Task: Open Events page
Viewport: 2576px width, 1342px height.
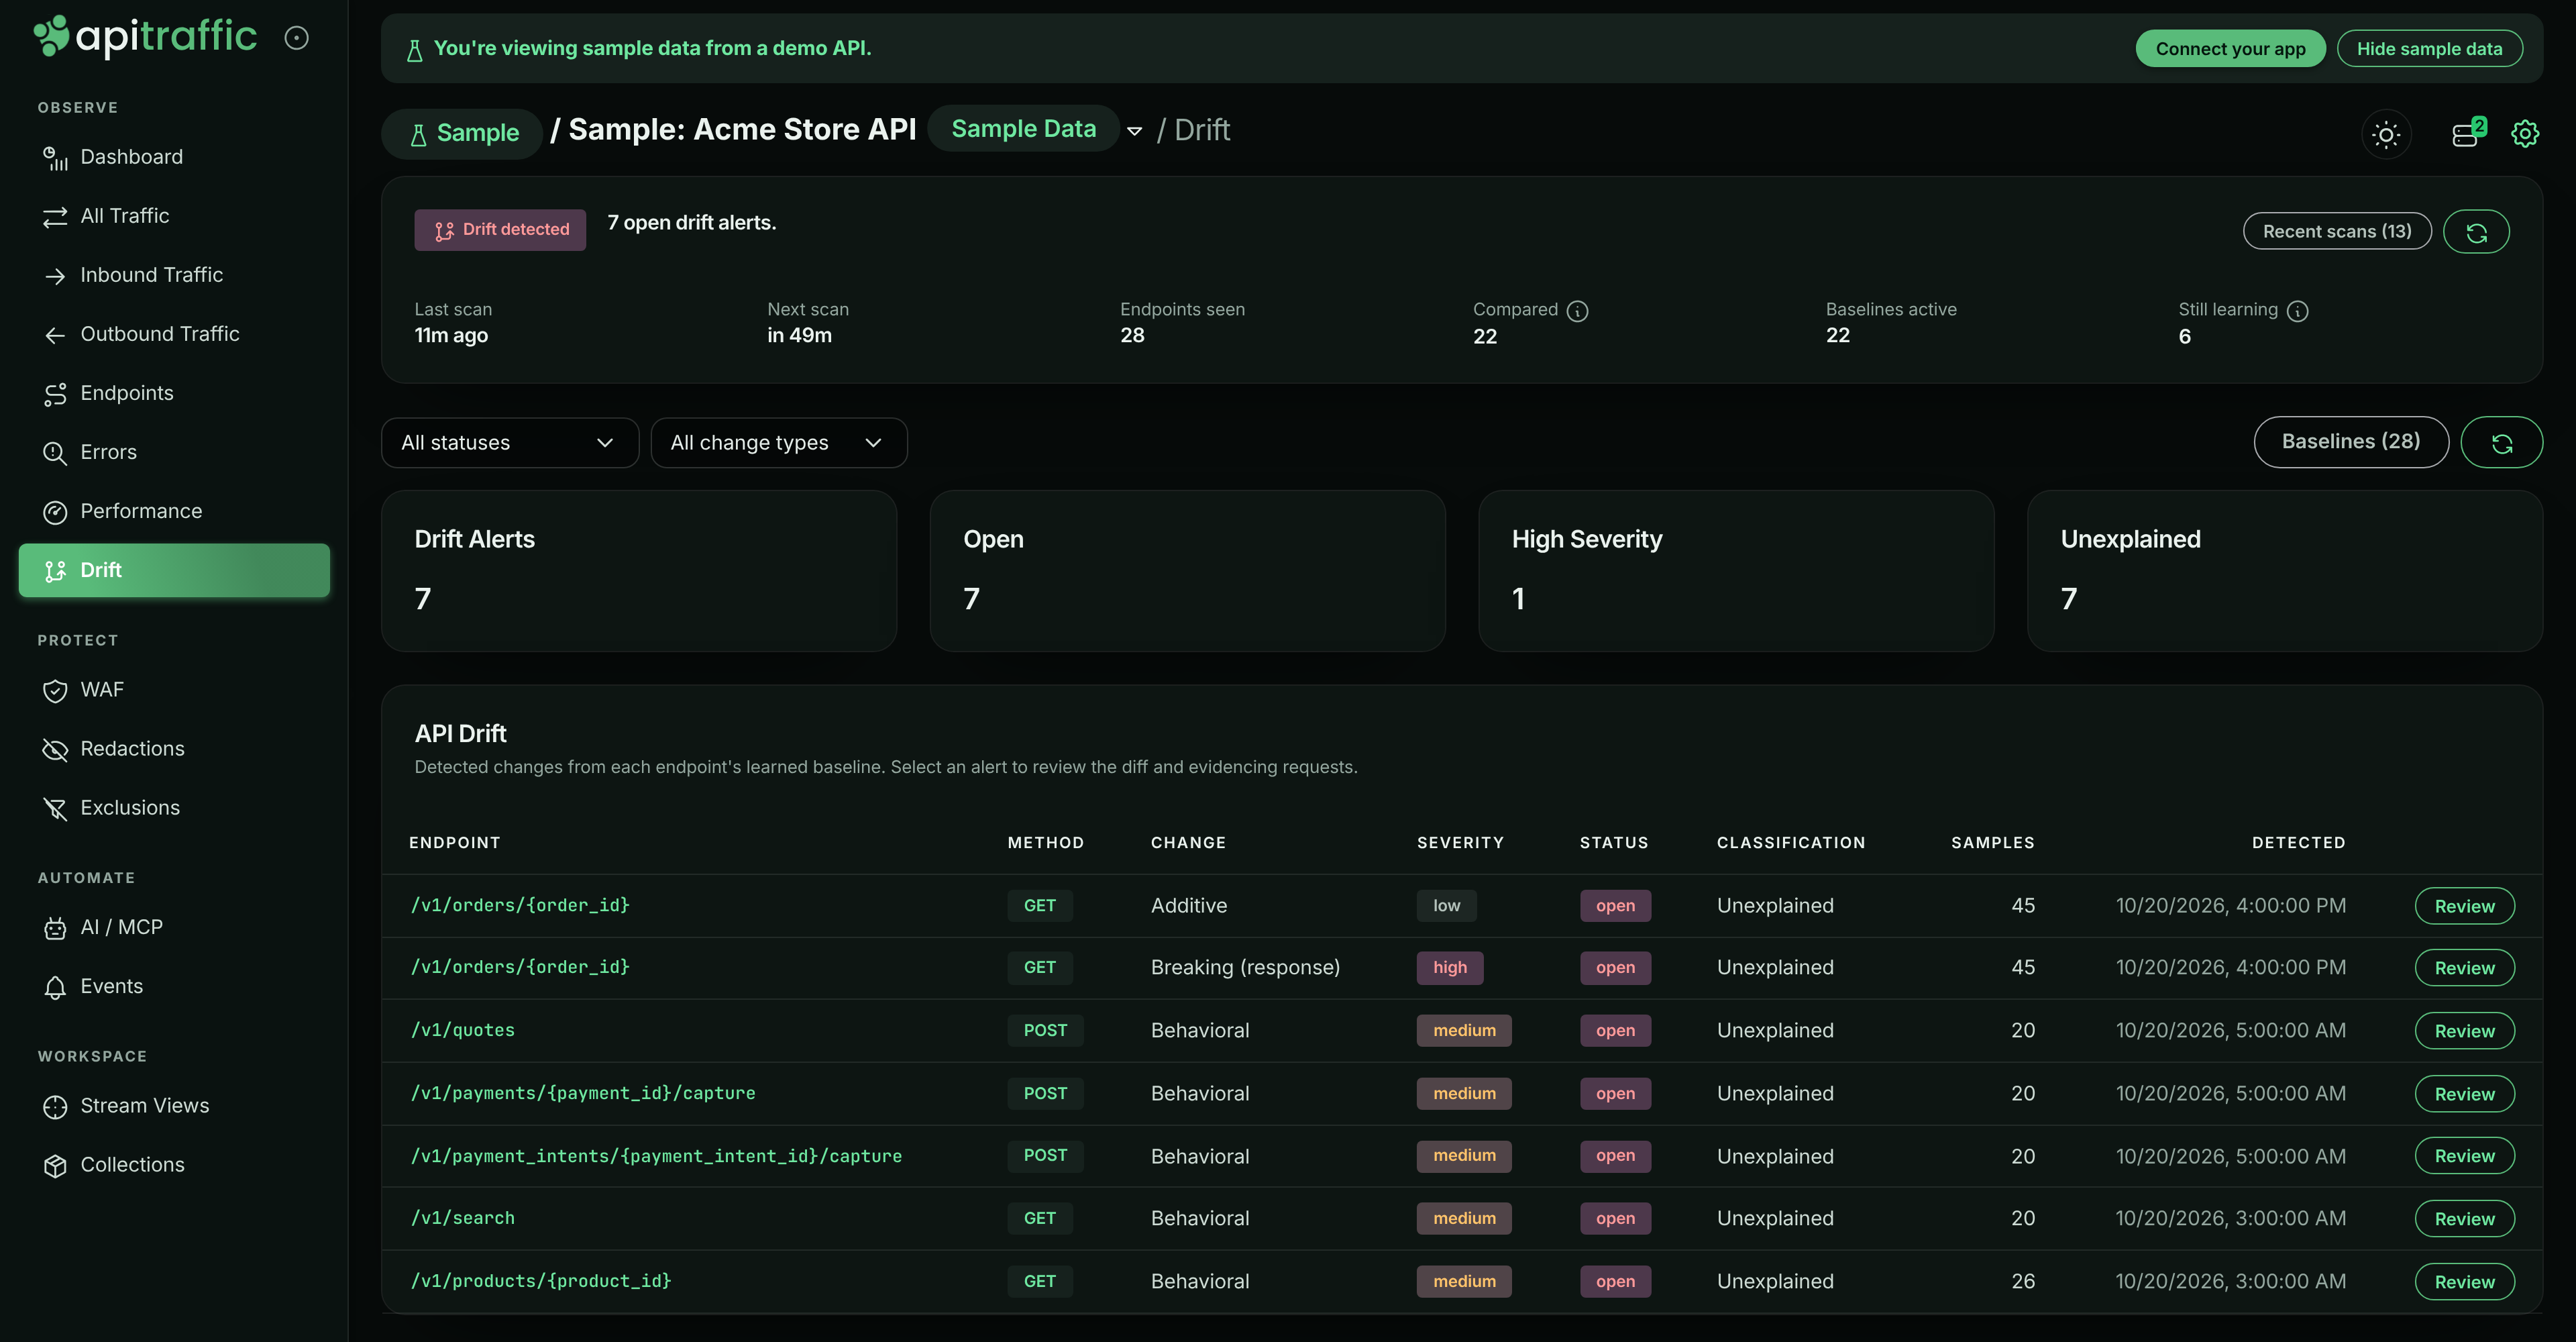Action: (174, 986)
